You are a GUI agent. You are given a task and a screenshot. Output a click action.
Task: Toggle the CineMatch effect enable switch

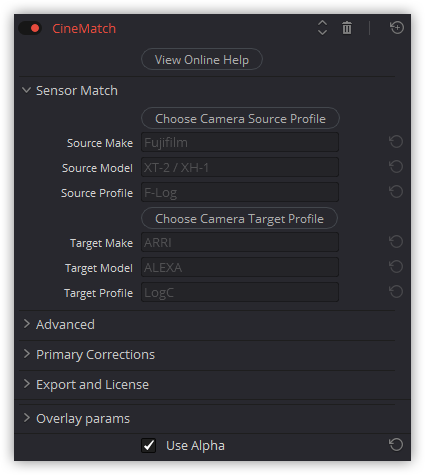pyautogui.click(x=30, y=28)
